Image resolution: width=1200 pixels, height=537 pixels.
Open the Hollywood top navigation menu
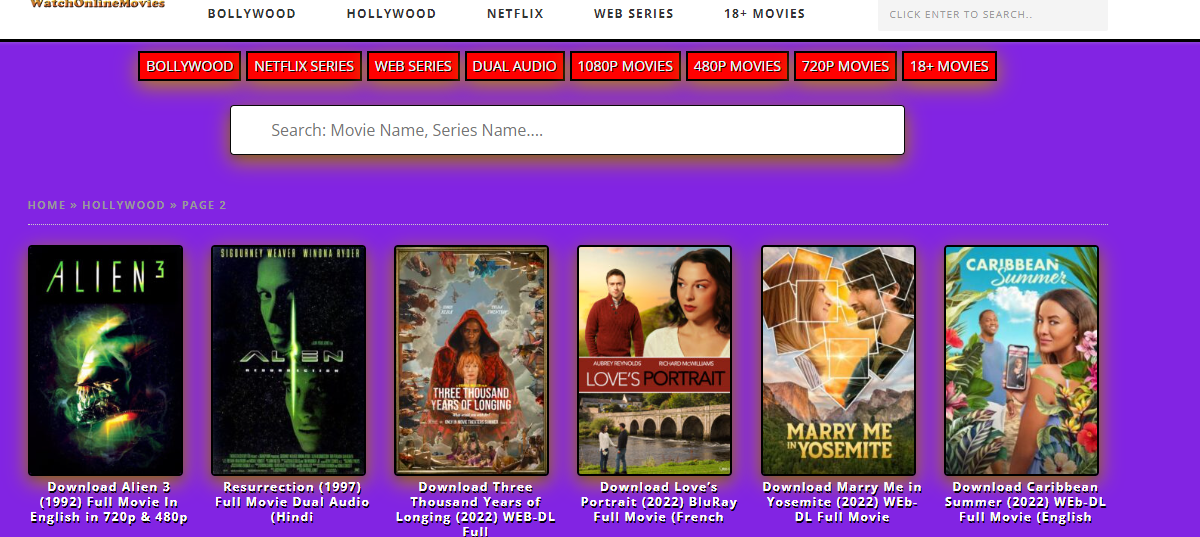pos(391,14)
